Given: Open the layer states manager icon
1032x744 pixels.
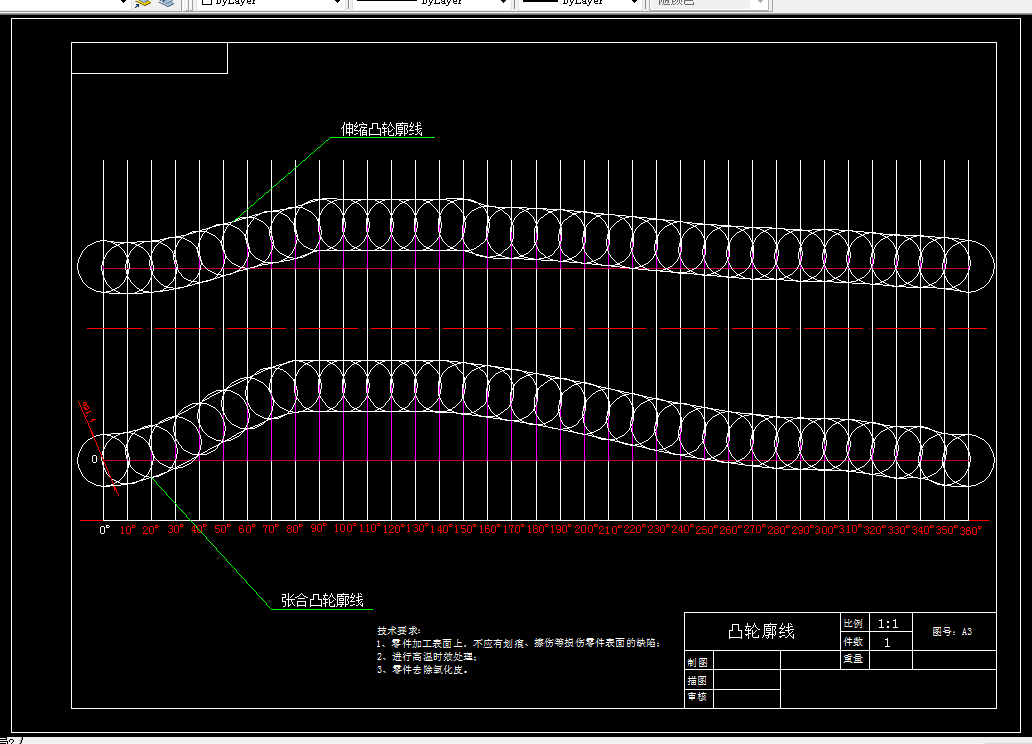Looking at the screenshot, I should (167, 3).
